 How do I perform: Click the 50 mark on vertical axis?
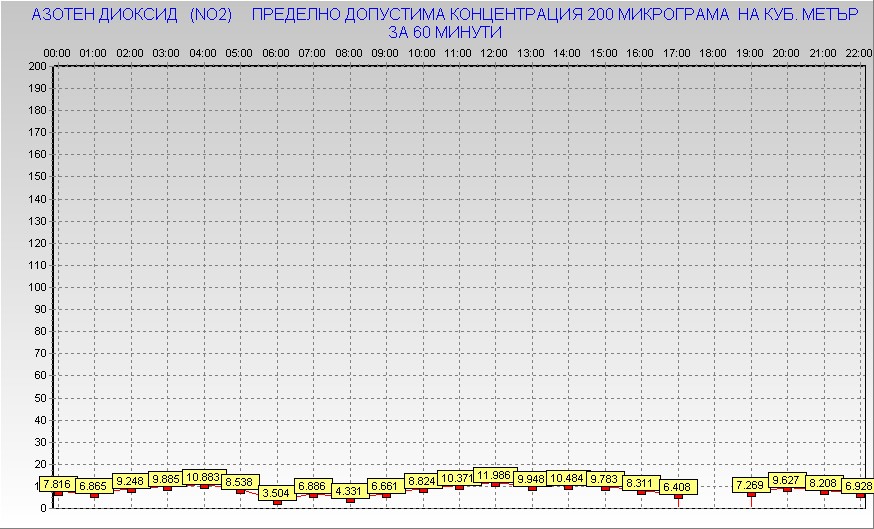pos(40,397)
